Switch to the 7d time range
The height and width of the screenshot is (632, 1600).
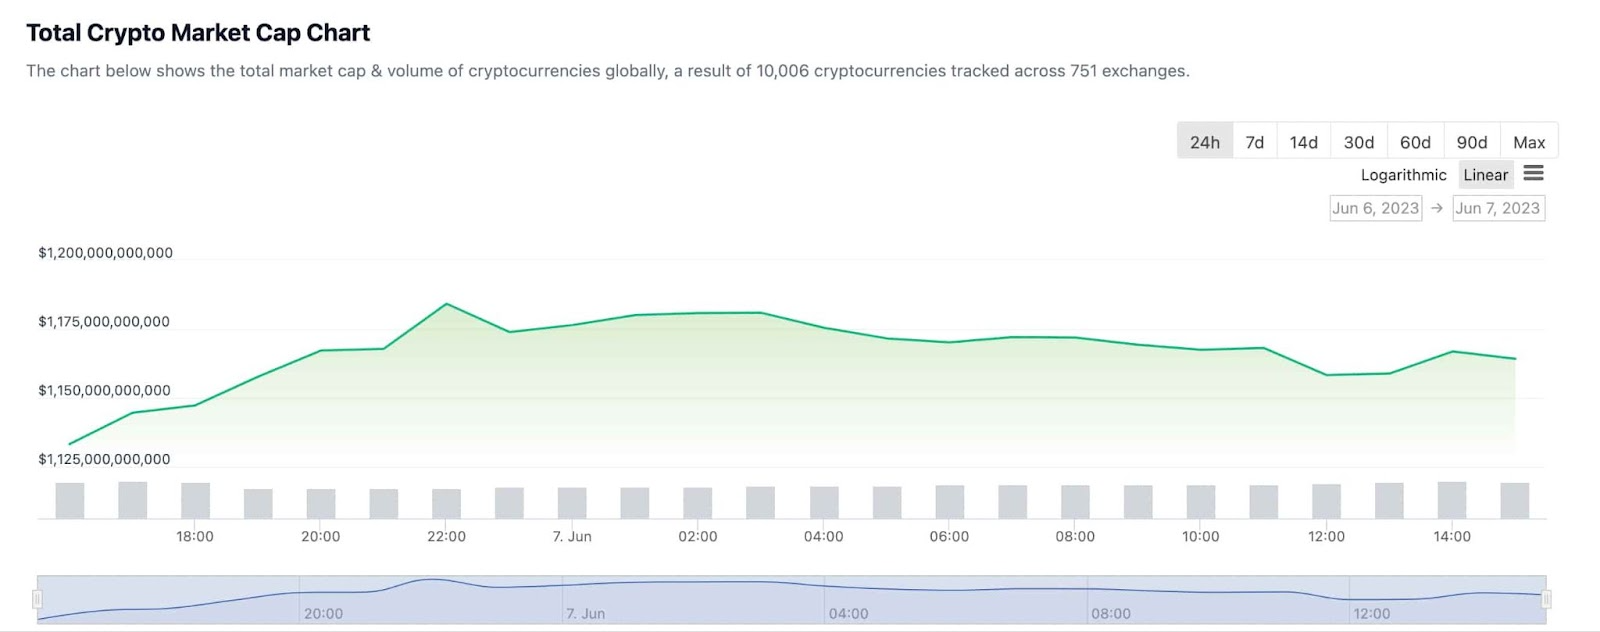1254,142
